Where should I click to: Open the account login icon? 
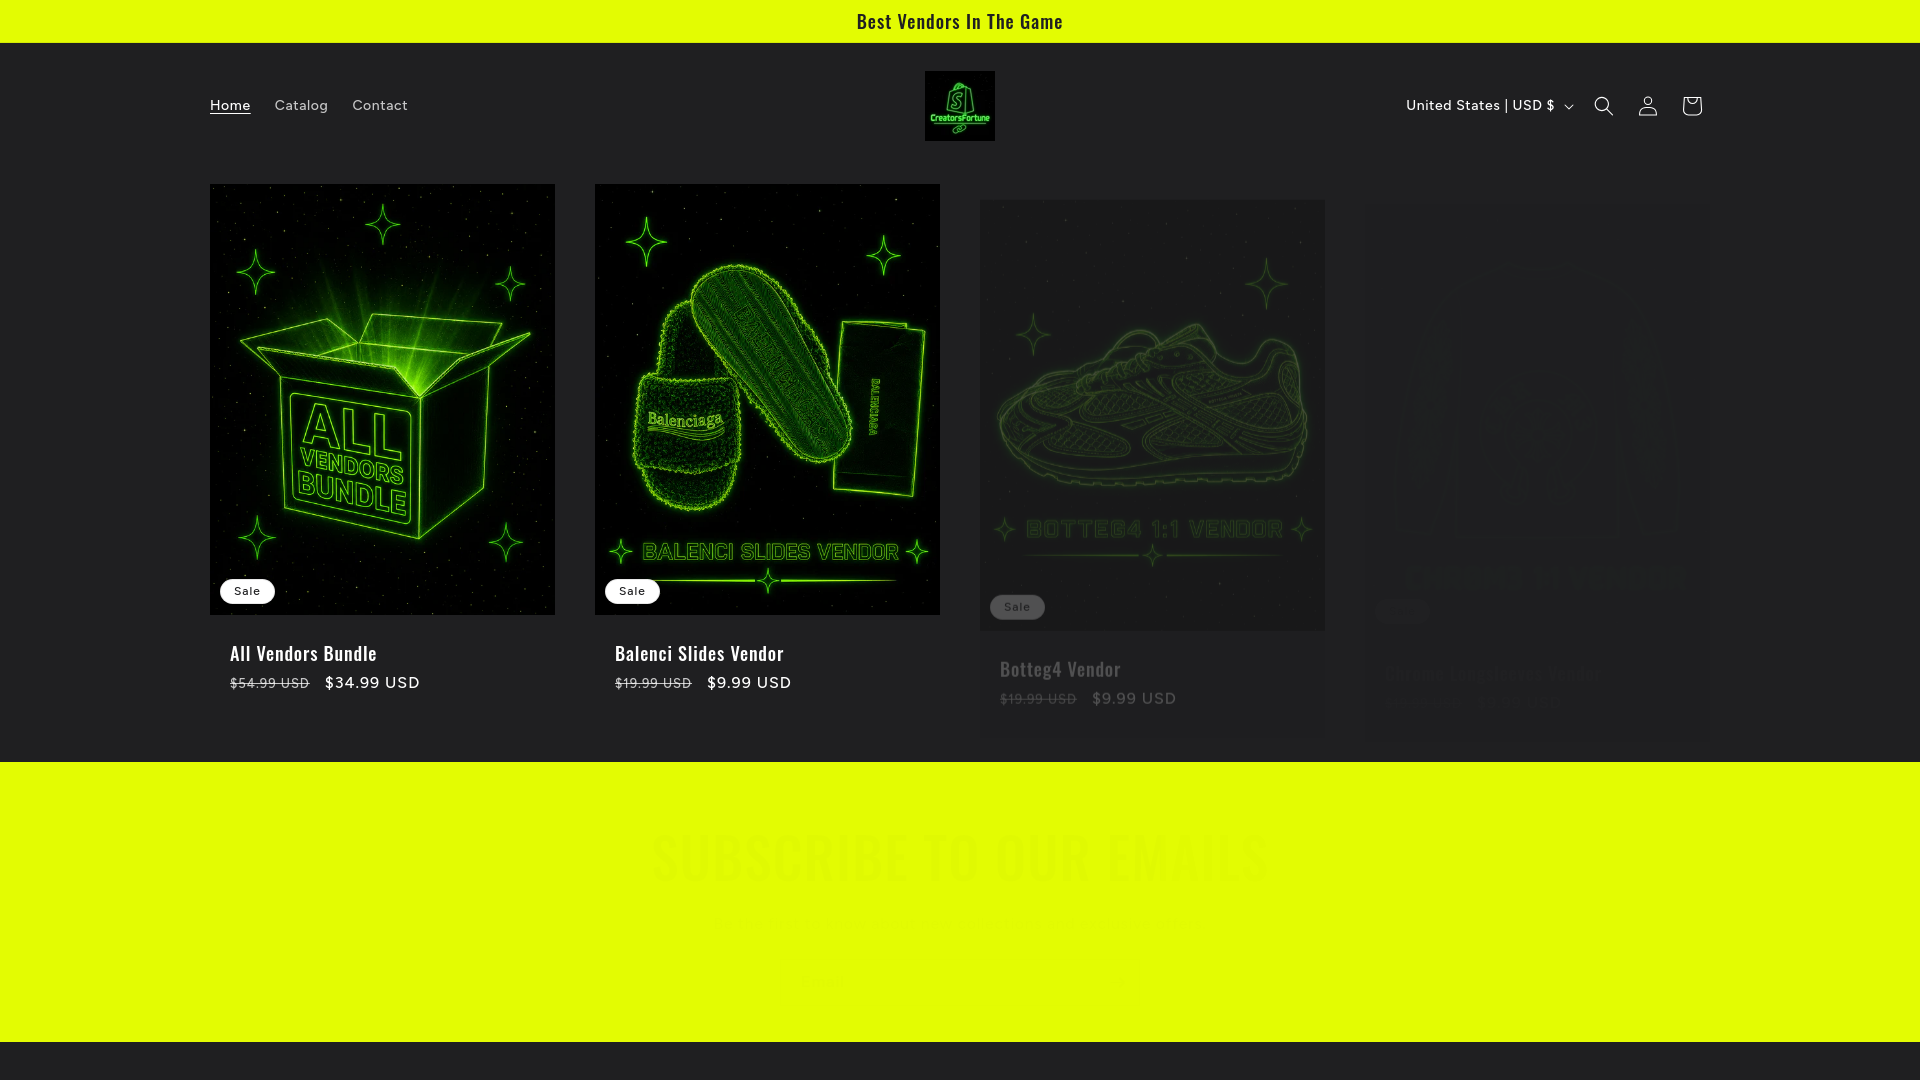click(1648, 106)
